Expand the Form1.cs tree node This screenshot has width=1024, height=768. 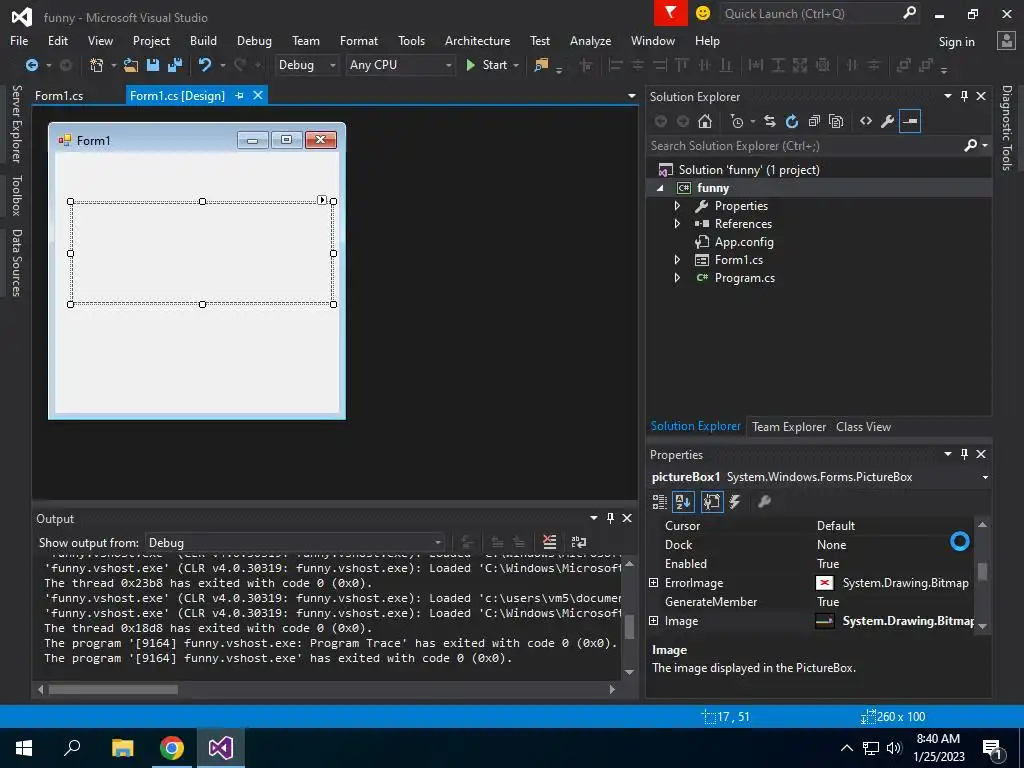point(677,260)
